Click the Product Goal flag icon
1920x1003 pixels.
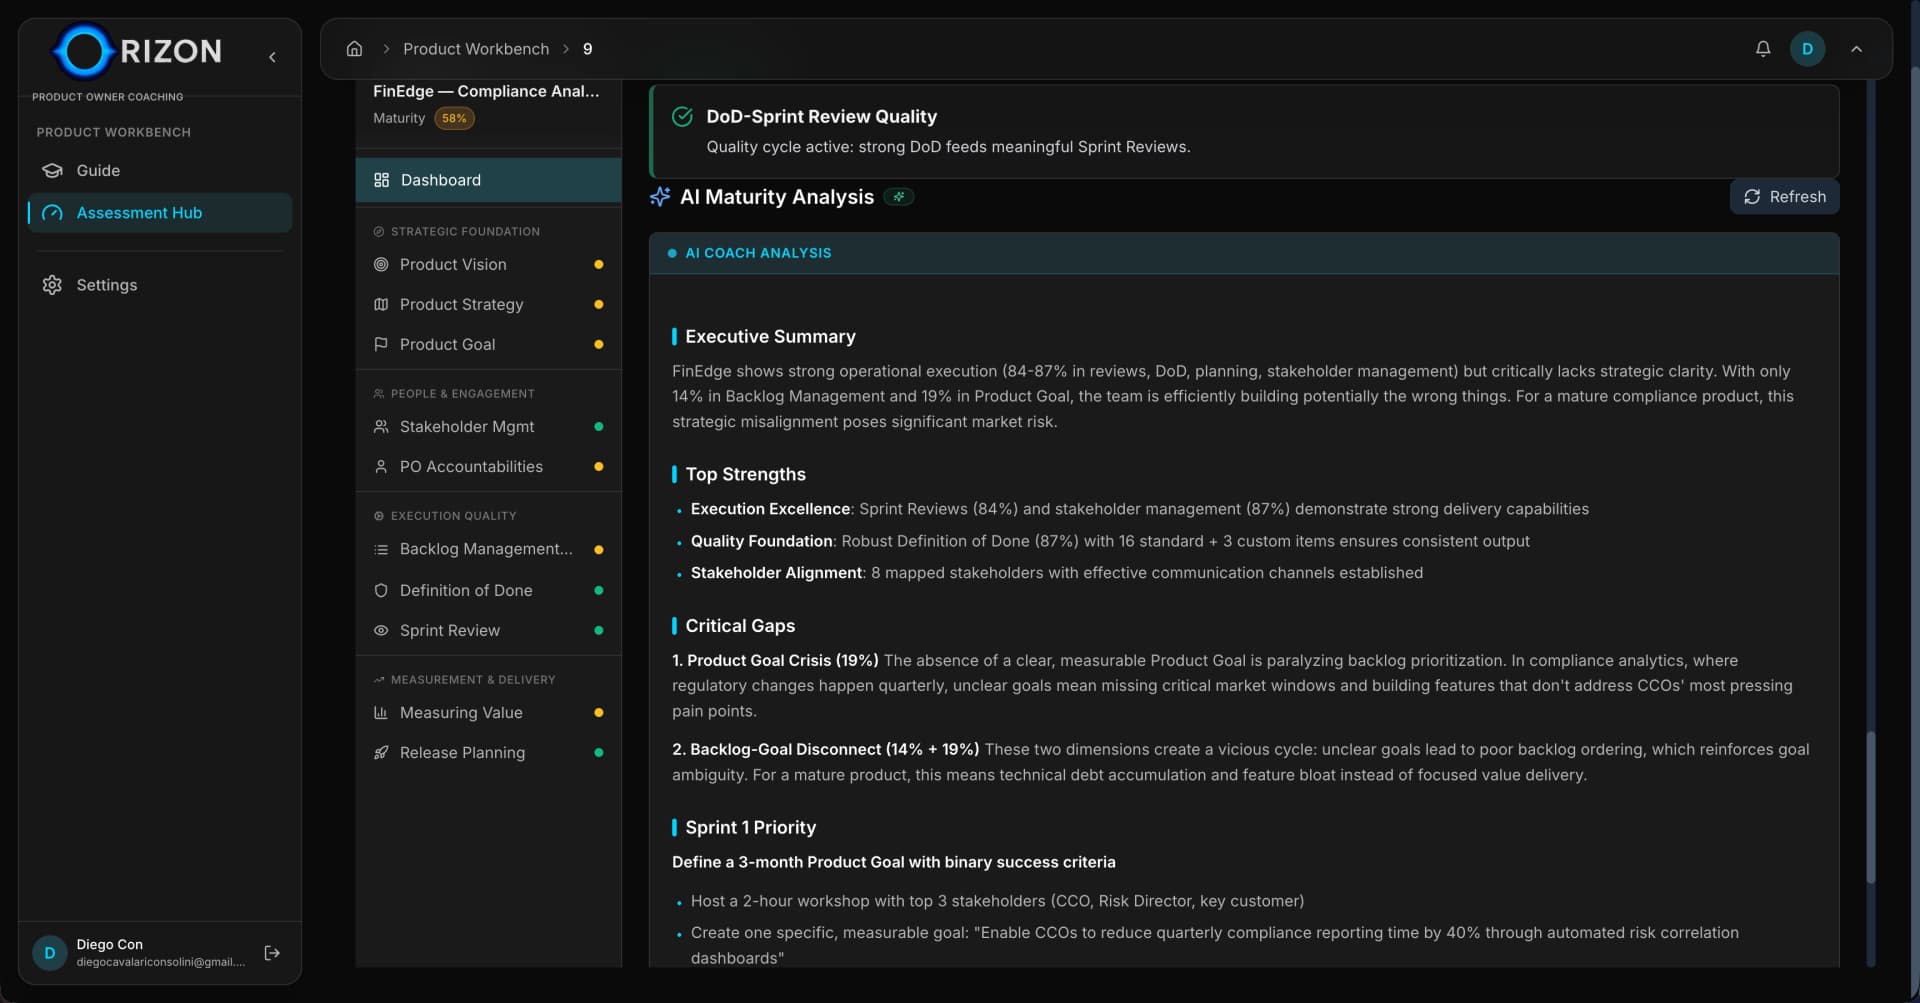(x=382, y=344)
